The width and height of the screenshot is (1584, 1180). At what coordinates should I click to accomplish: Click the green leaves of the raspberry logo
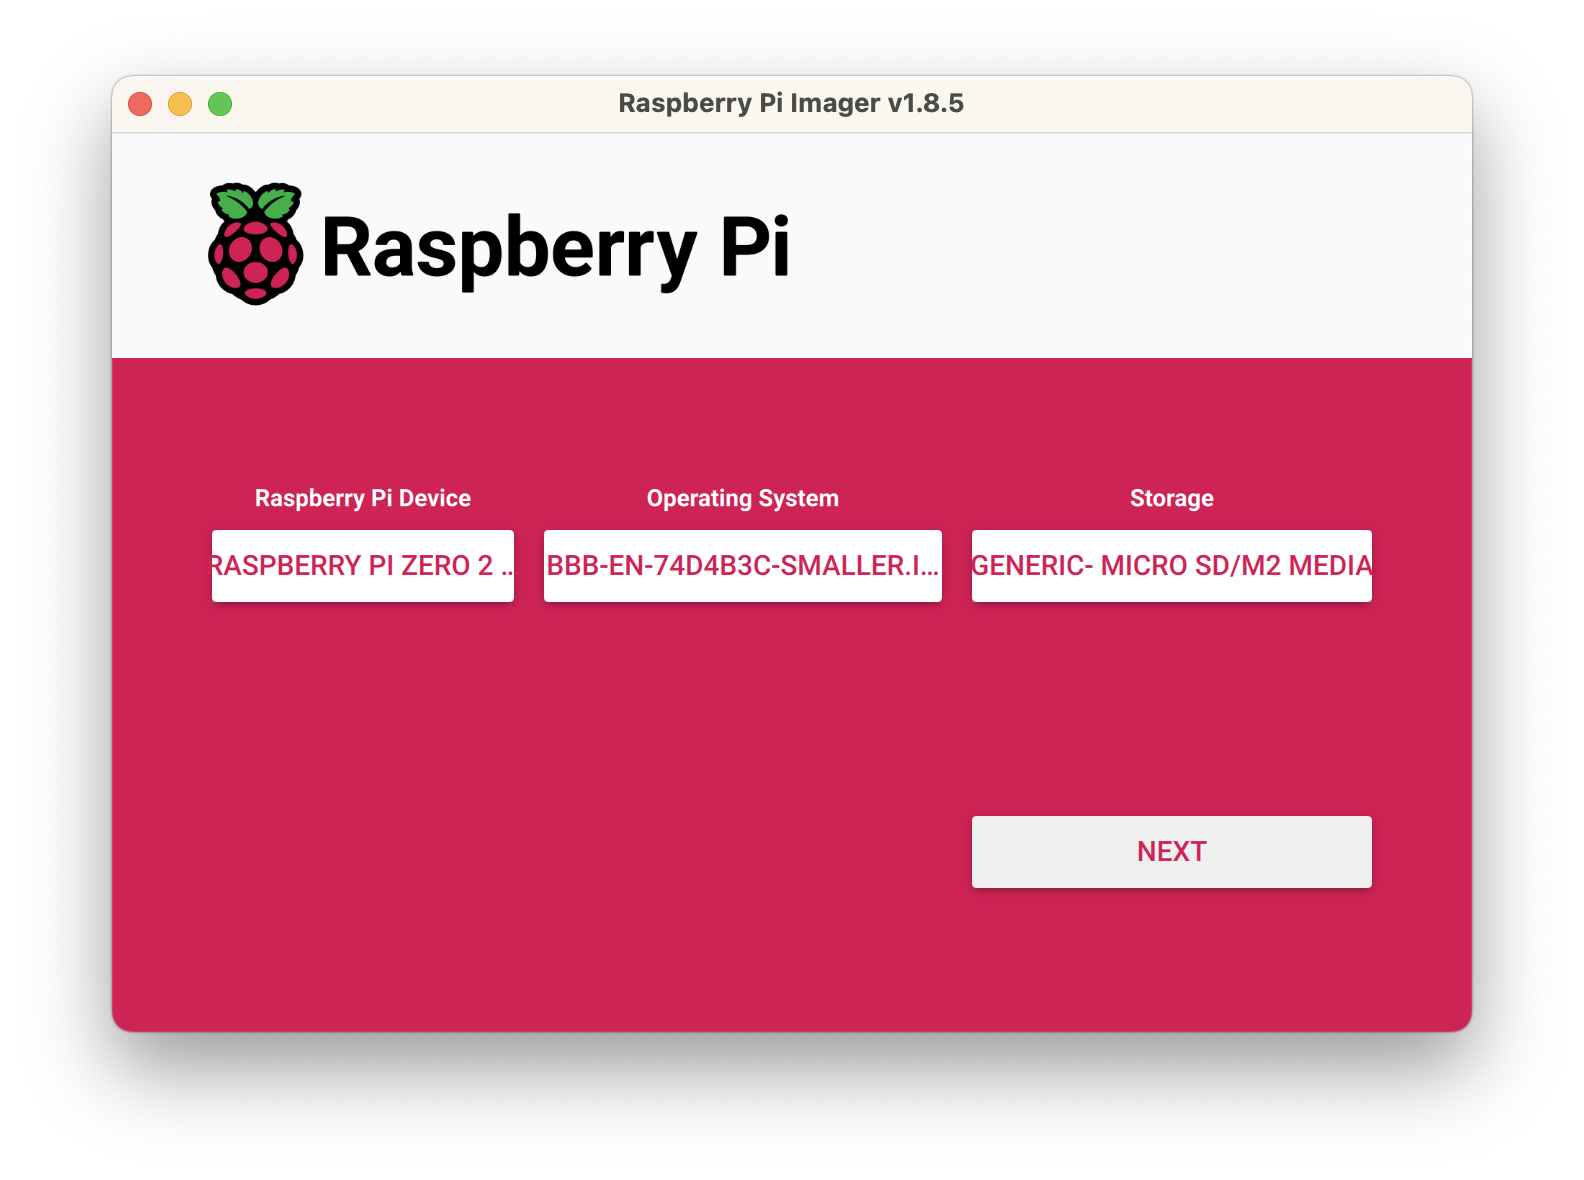click(256, 202)
